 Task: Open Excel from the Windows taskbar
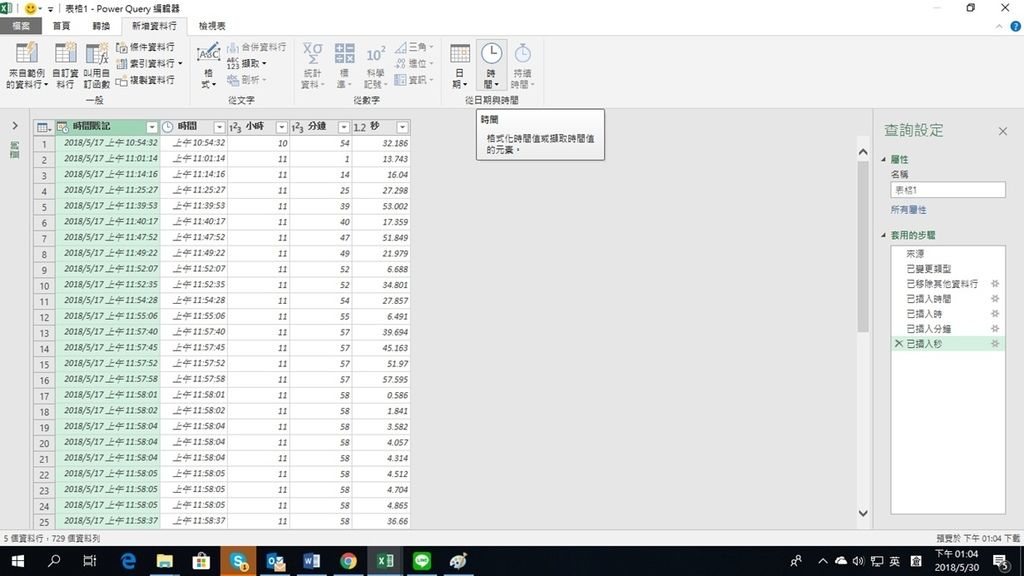click(385, 561)
